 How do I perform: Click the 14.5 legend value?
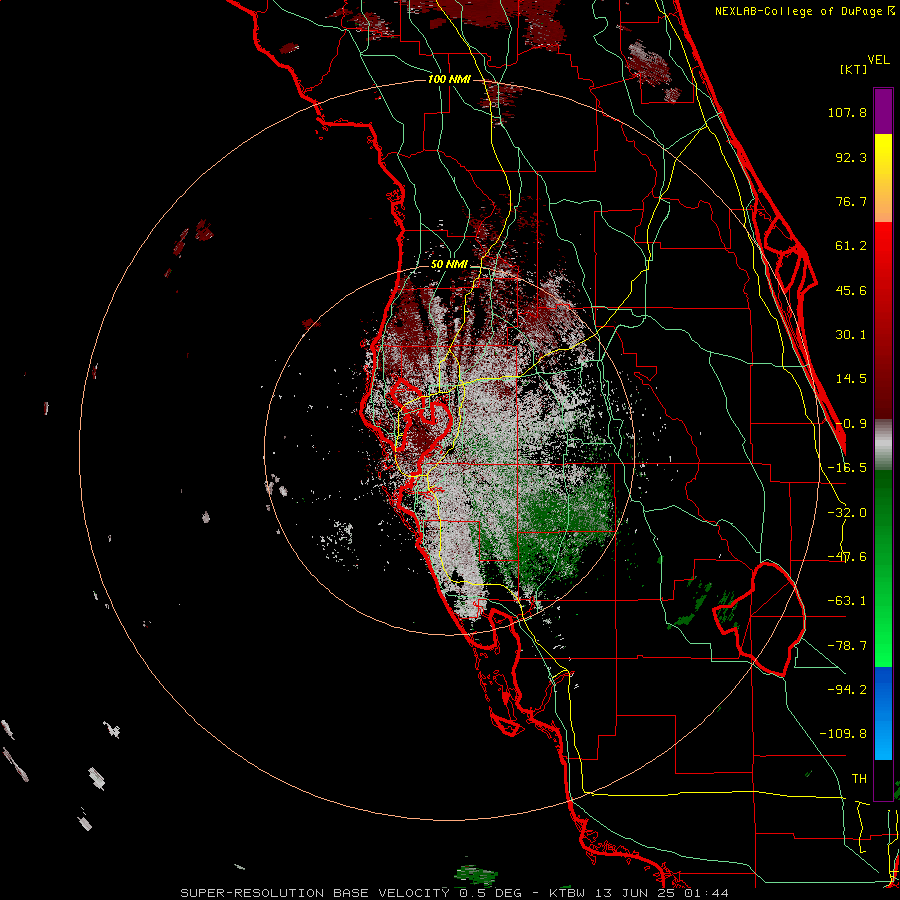(x=851, y=379)
